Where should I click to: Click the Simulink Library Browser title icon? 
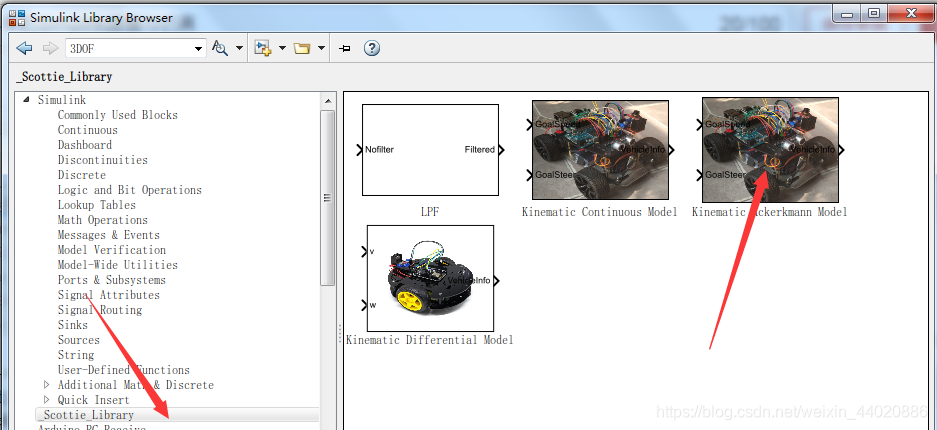pyautogui.click(x=17, y=17)
